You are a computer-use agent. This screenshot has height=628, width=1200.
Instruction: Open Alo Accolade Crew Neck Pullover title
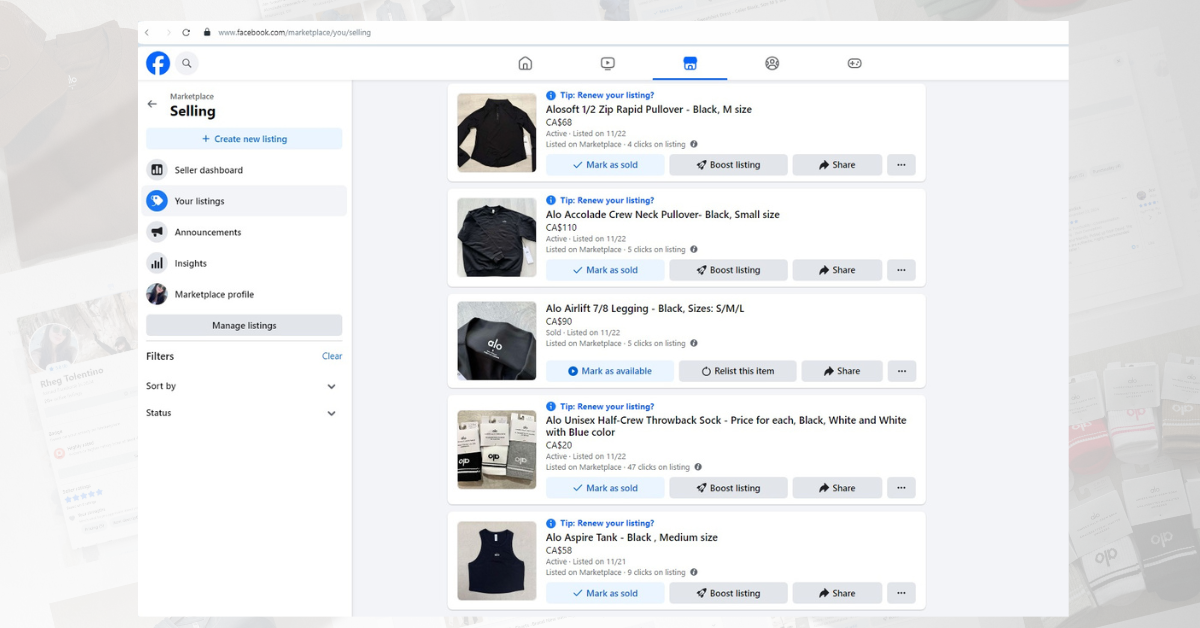coord(662,214)
